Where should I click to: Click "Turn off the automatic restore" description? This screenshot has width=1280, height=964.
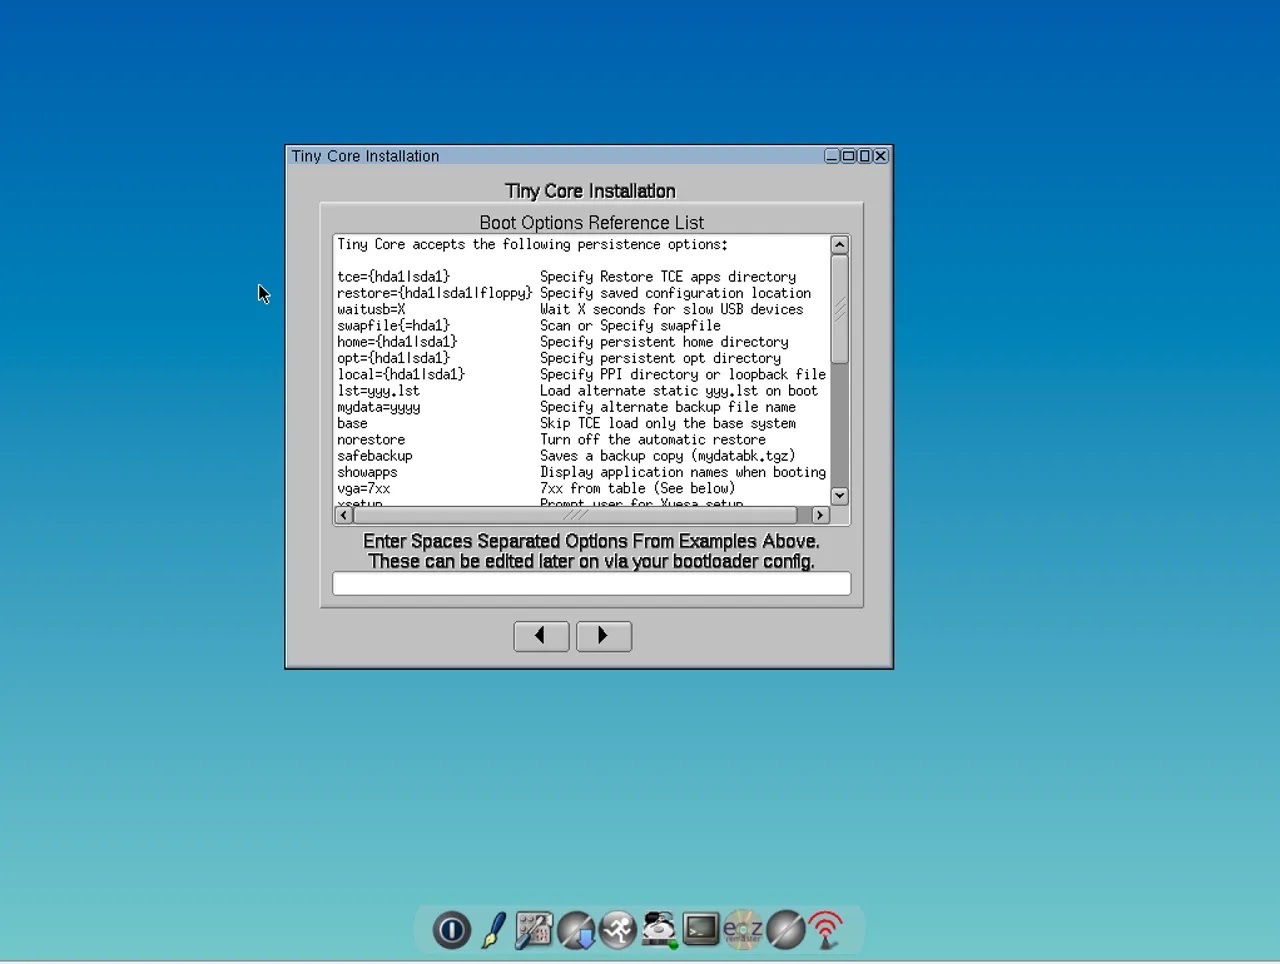(x=653, y=440)
